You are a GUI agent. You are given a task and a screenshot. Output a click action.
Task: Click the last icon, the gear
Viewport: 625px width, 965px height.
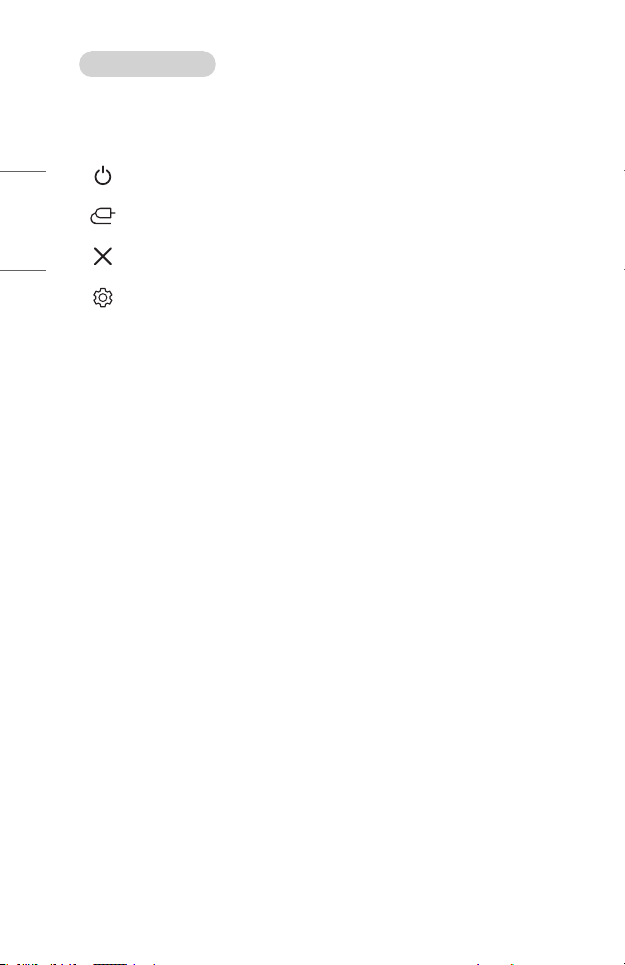coord(103,297)
